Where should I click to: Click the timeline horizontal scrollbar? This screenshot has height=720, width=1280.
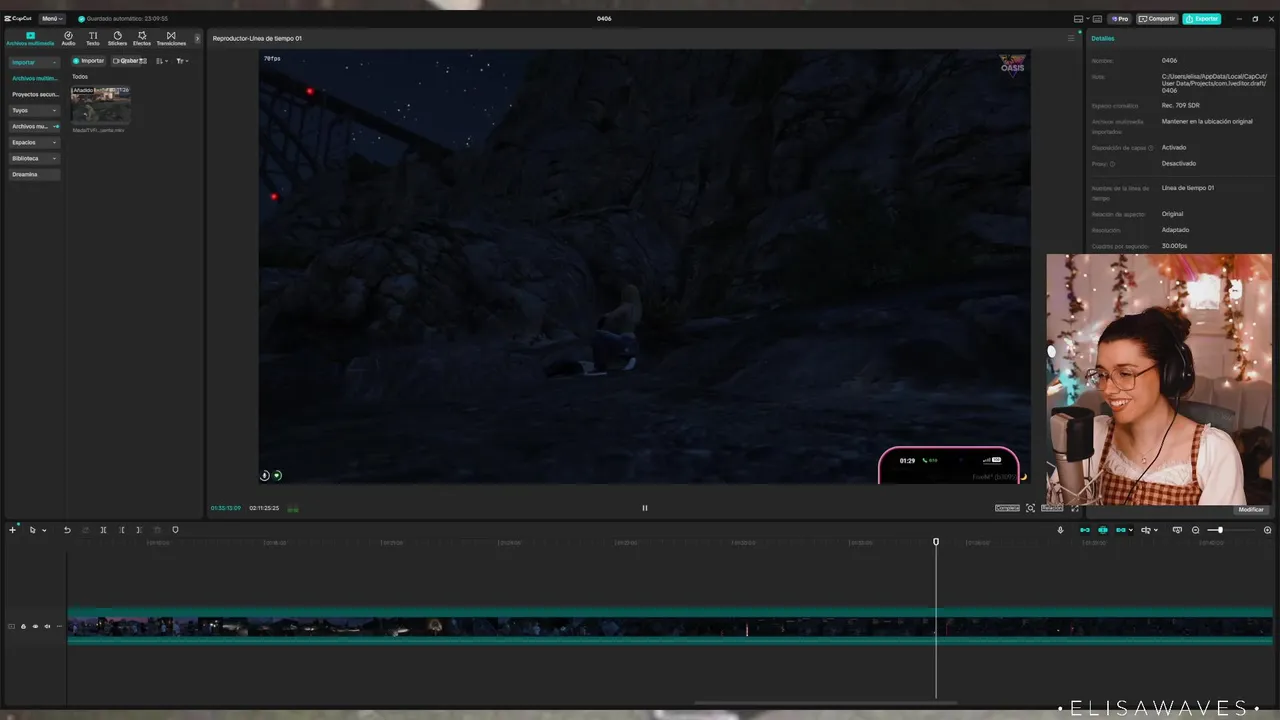[825, 702]
